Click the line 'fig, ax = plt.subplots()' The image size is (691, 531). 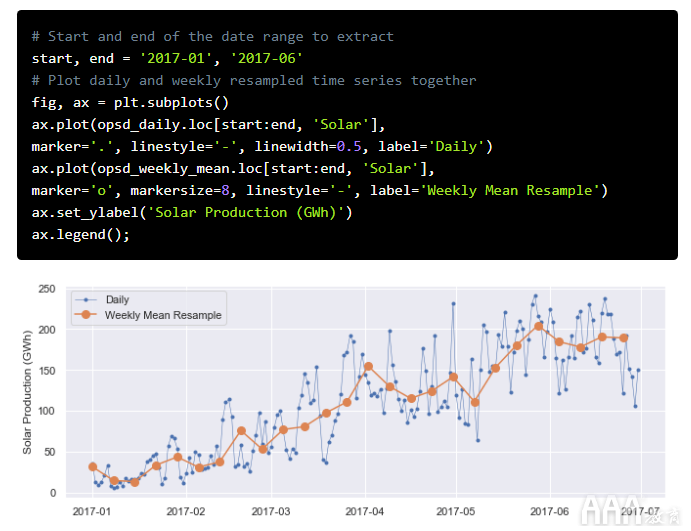[x=130, y=103]
